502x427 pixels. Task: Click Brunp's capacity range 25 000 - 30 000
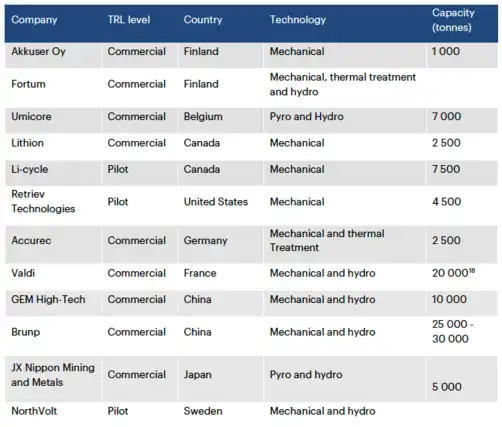click(x=453, y=332)
